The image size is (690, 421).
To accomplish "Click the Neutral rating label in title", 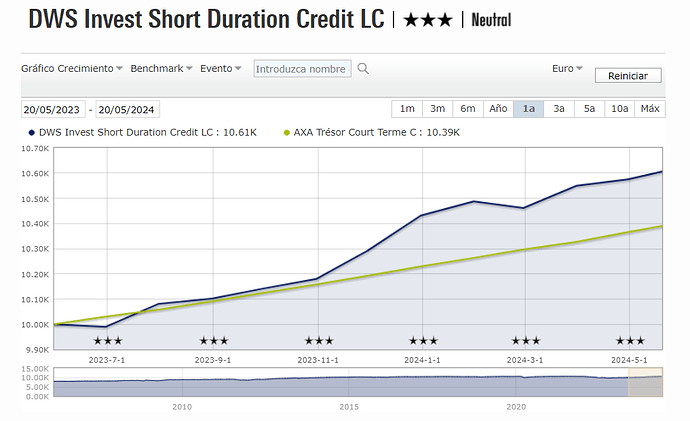I will click(x=491, y=20).
